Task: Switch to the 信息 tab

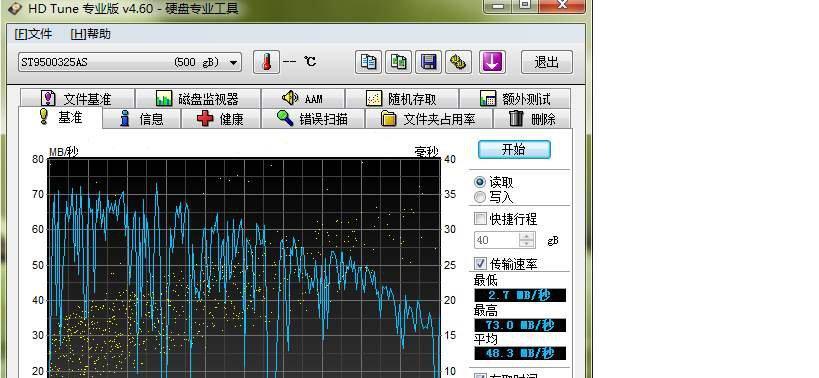Action: pyautogui.click(x=142, y=119)
